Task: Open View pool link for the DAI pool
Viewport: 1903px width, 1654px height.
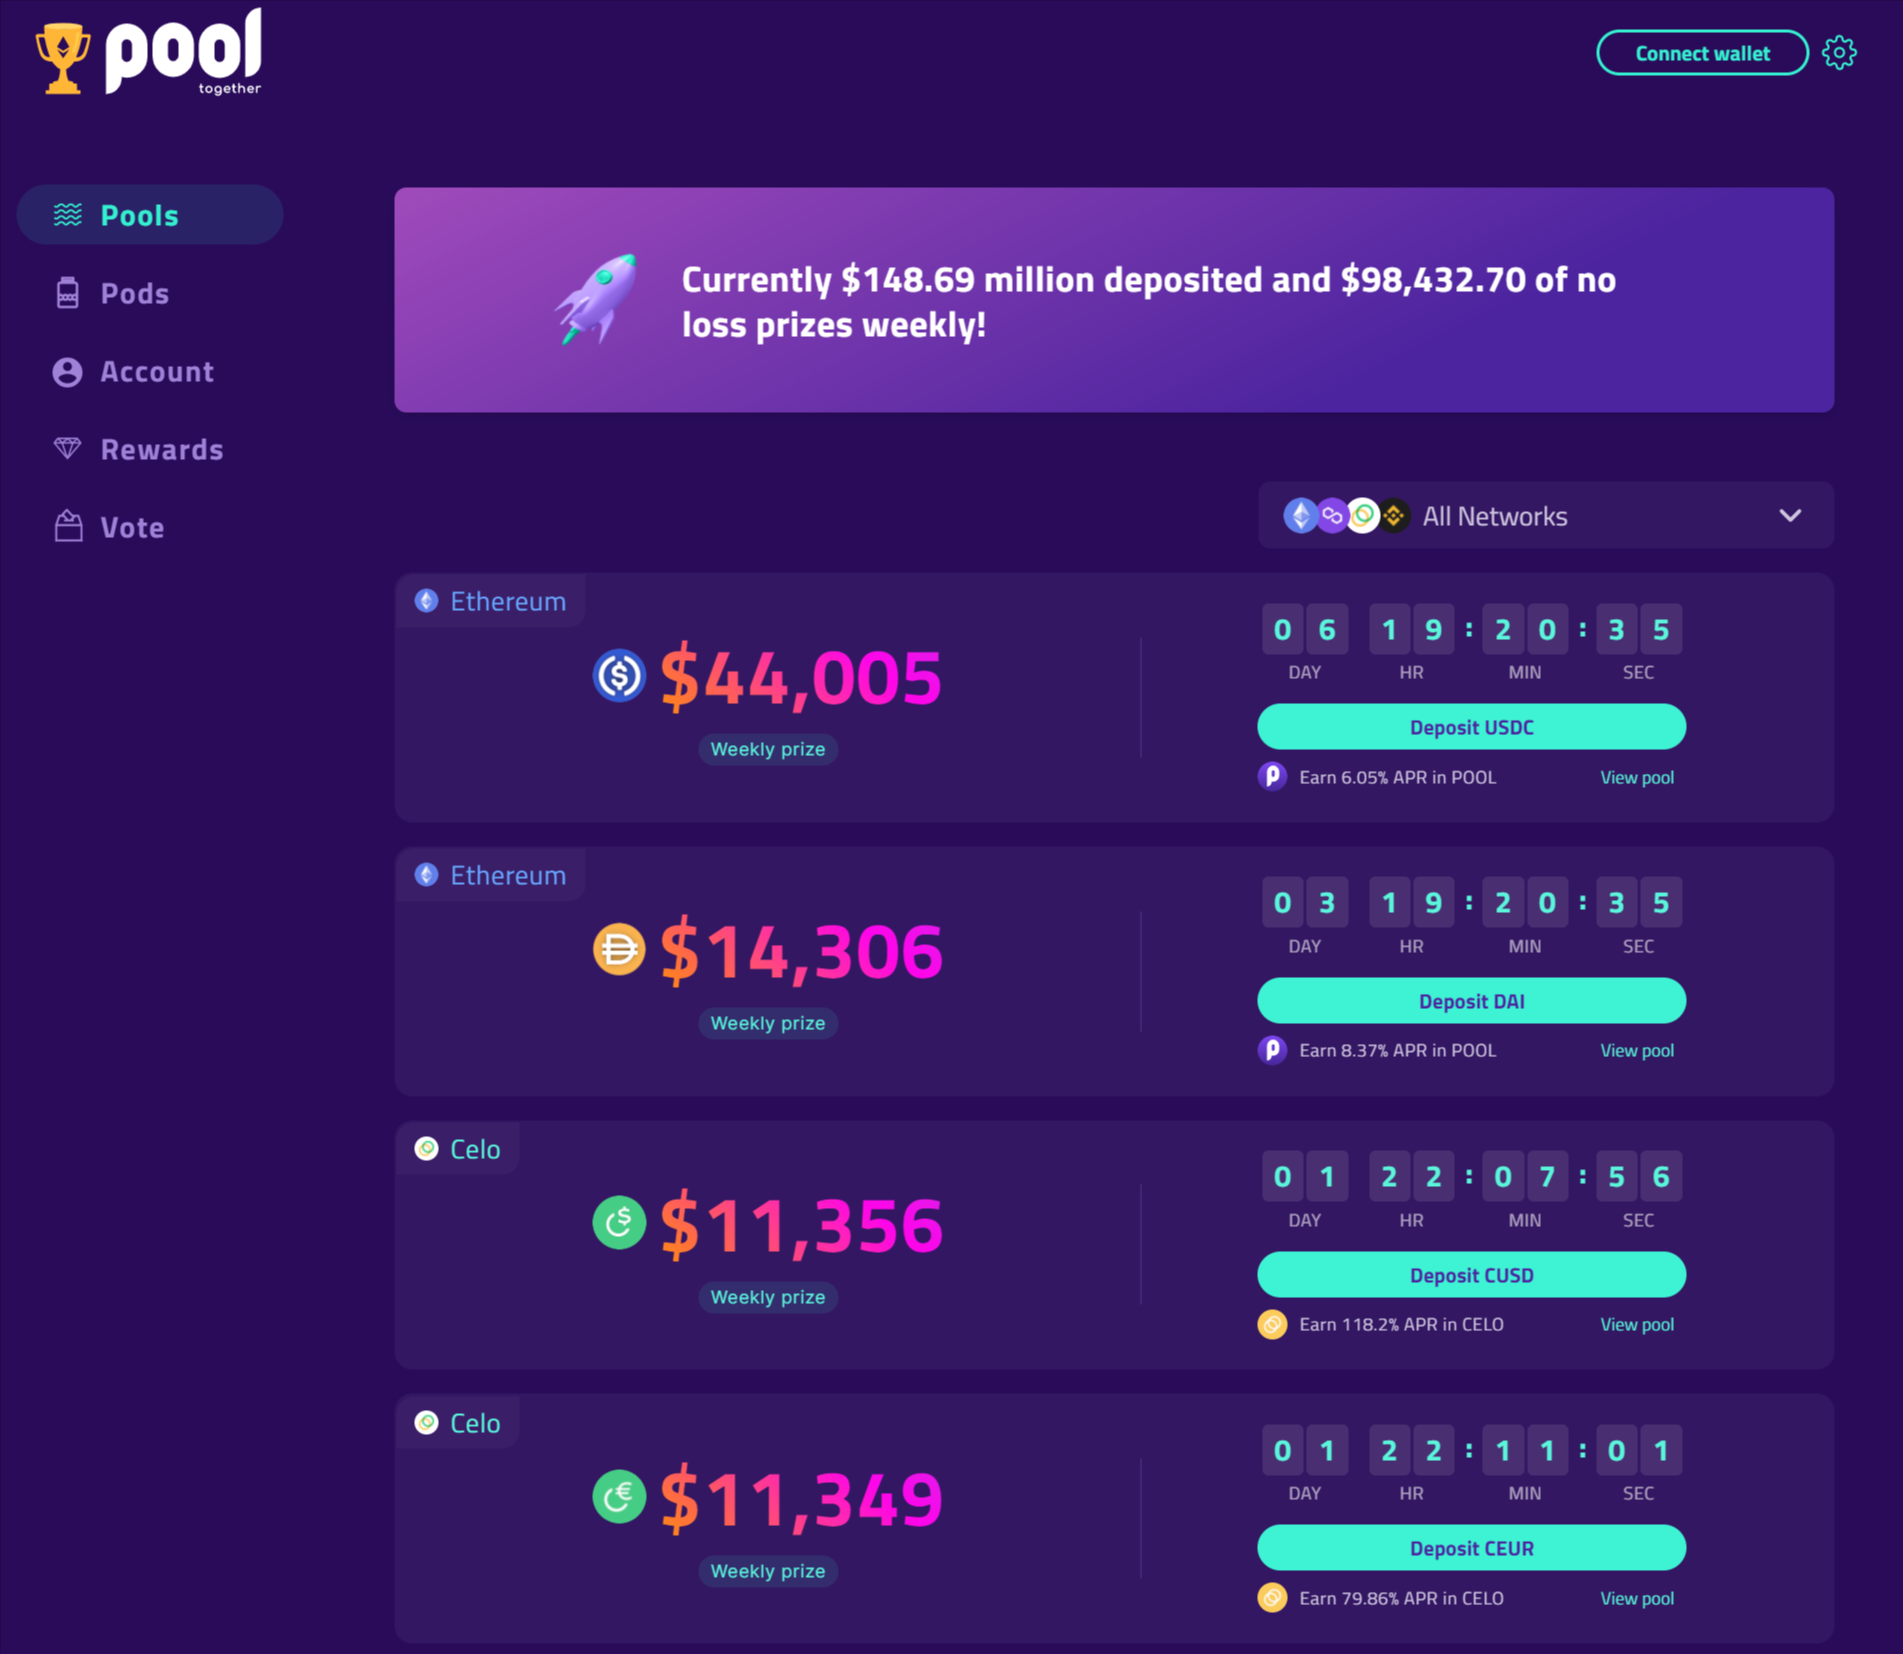Action: [x=1637, y=1050]
